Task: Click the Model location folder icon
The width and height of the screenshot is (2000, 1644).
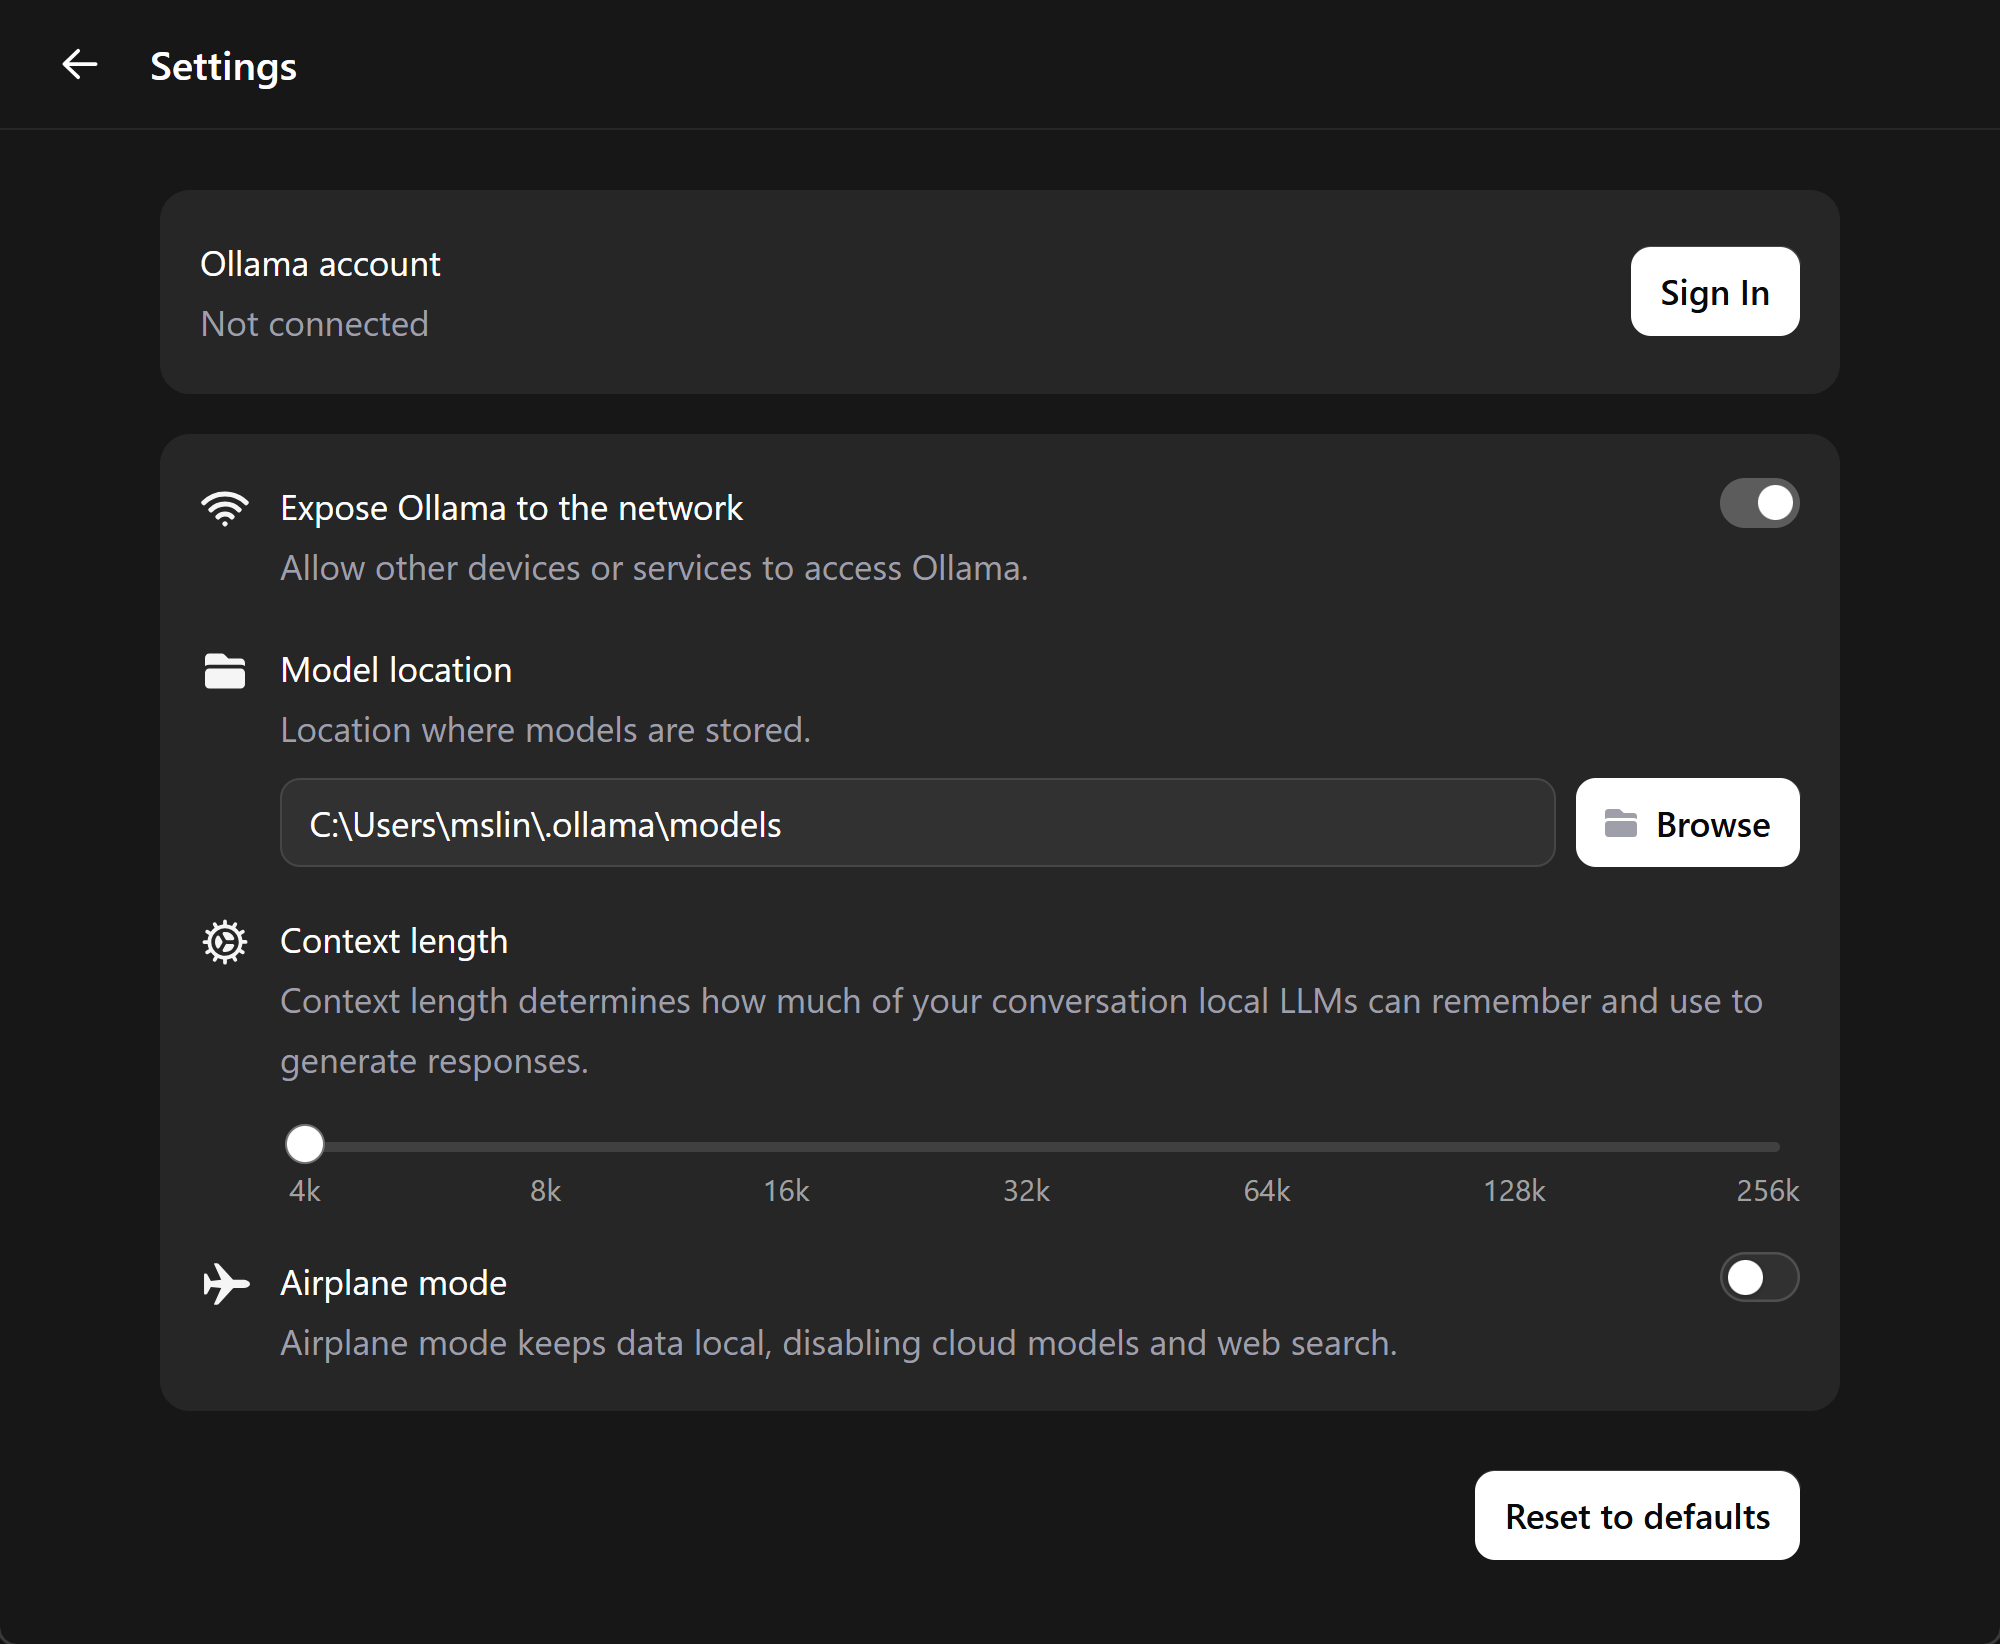Action: [225, 671]
